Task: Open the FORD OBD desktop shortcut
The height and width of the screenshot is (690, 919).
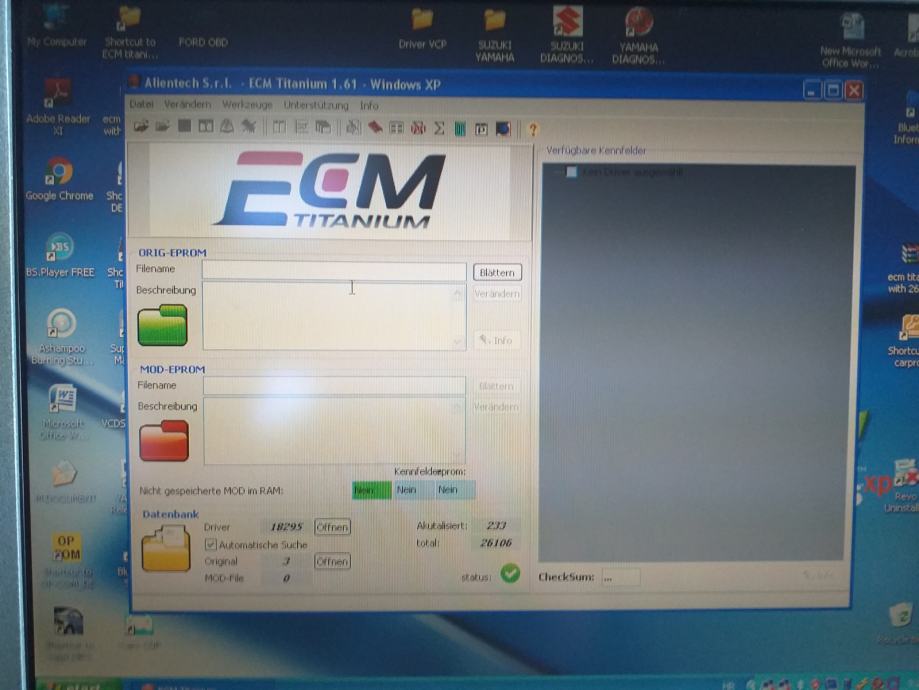Action: (203, 42)
